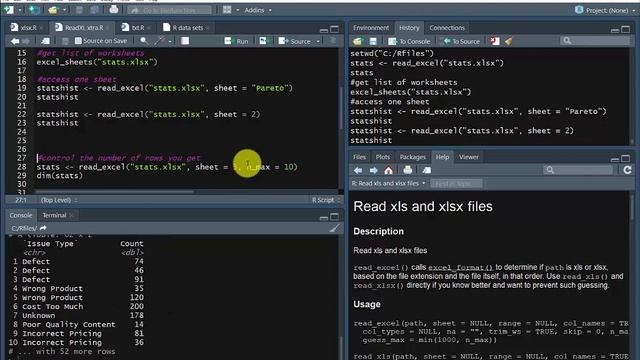Click the Compile Report notebook icon

[x=185, y=41]
